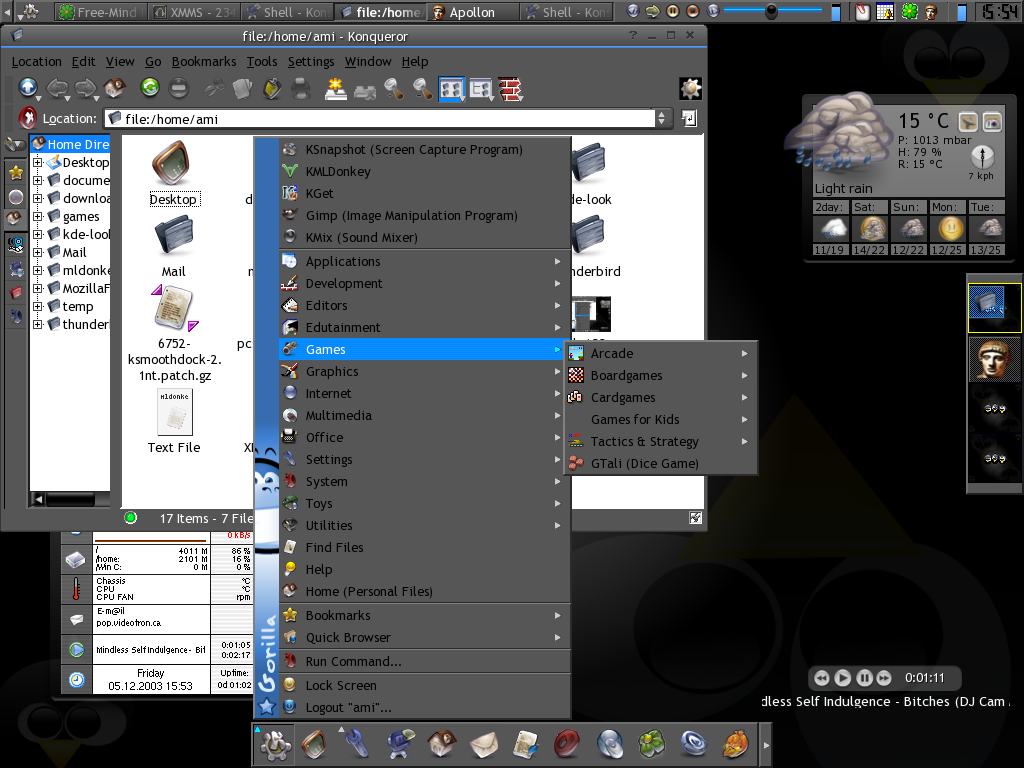Click the animated gear icon in Konqueror

[x=690, y=88]
